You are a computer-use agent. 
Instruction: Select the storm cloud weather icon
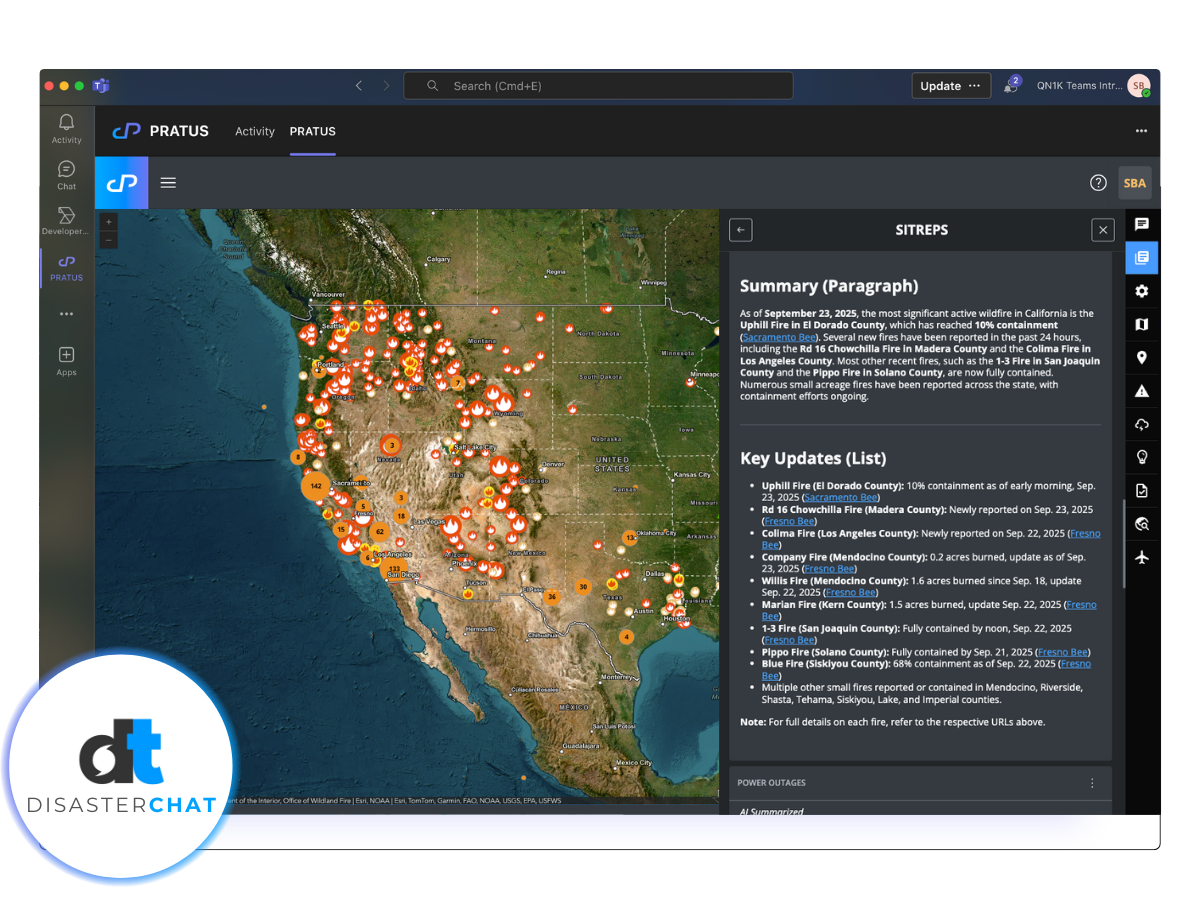[x=1141, y=425]
